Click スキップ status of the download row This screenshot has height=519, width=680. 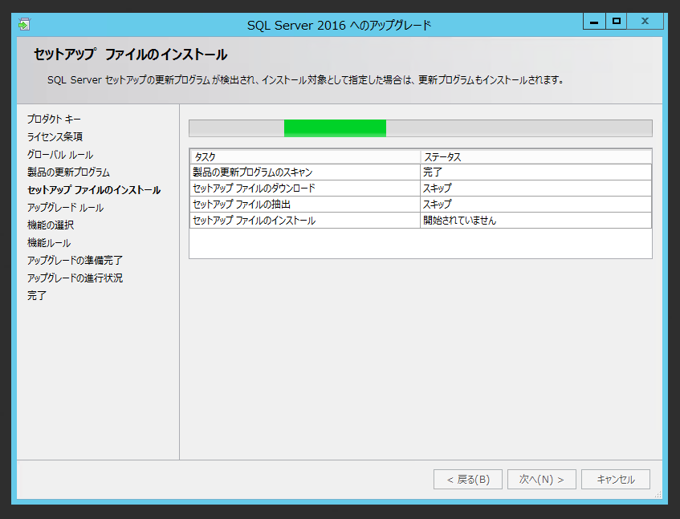(x=536, y=188)
